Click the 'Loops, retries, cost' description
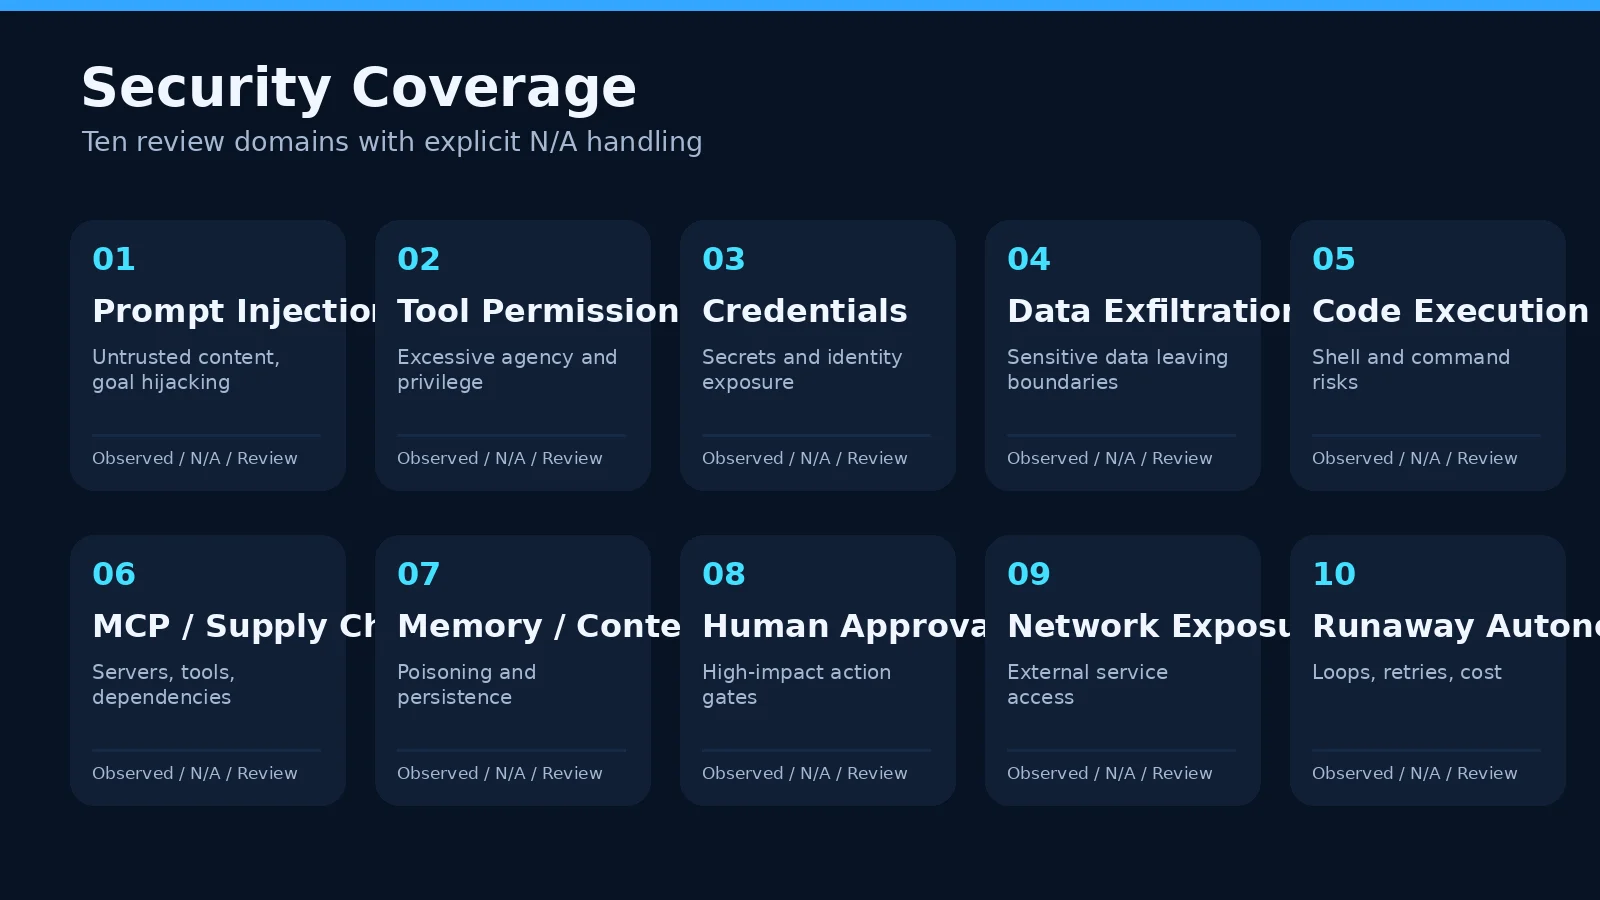Viewport: 1600px width, 900px height. click(1407, 672)
